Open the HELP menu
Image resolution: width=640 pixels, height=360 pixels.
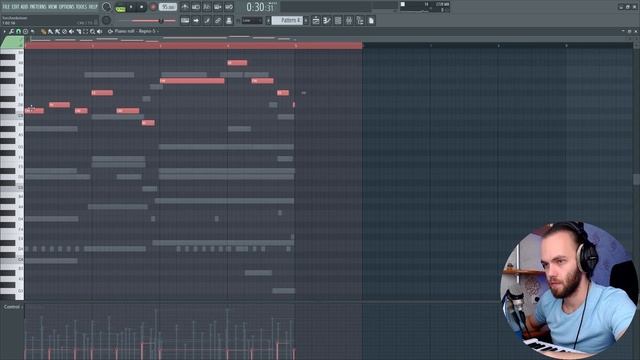[x=93, y=7]
